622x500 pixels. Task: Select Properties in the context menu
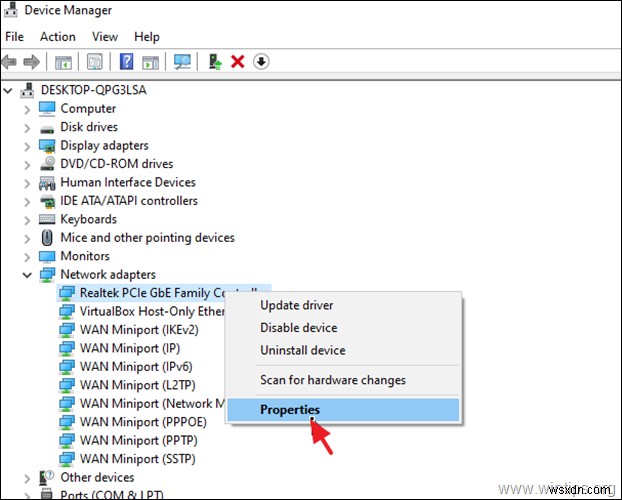(343, 410)
